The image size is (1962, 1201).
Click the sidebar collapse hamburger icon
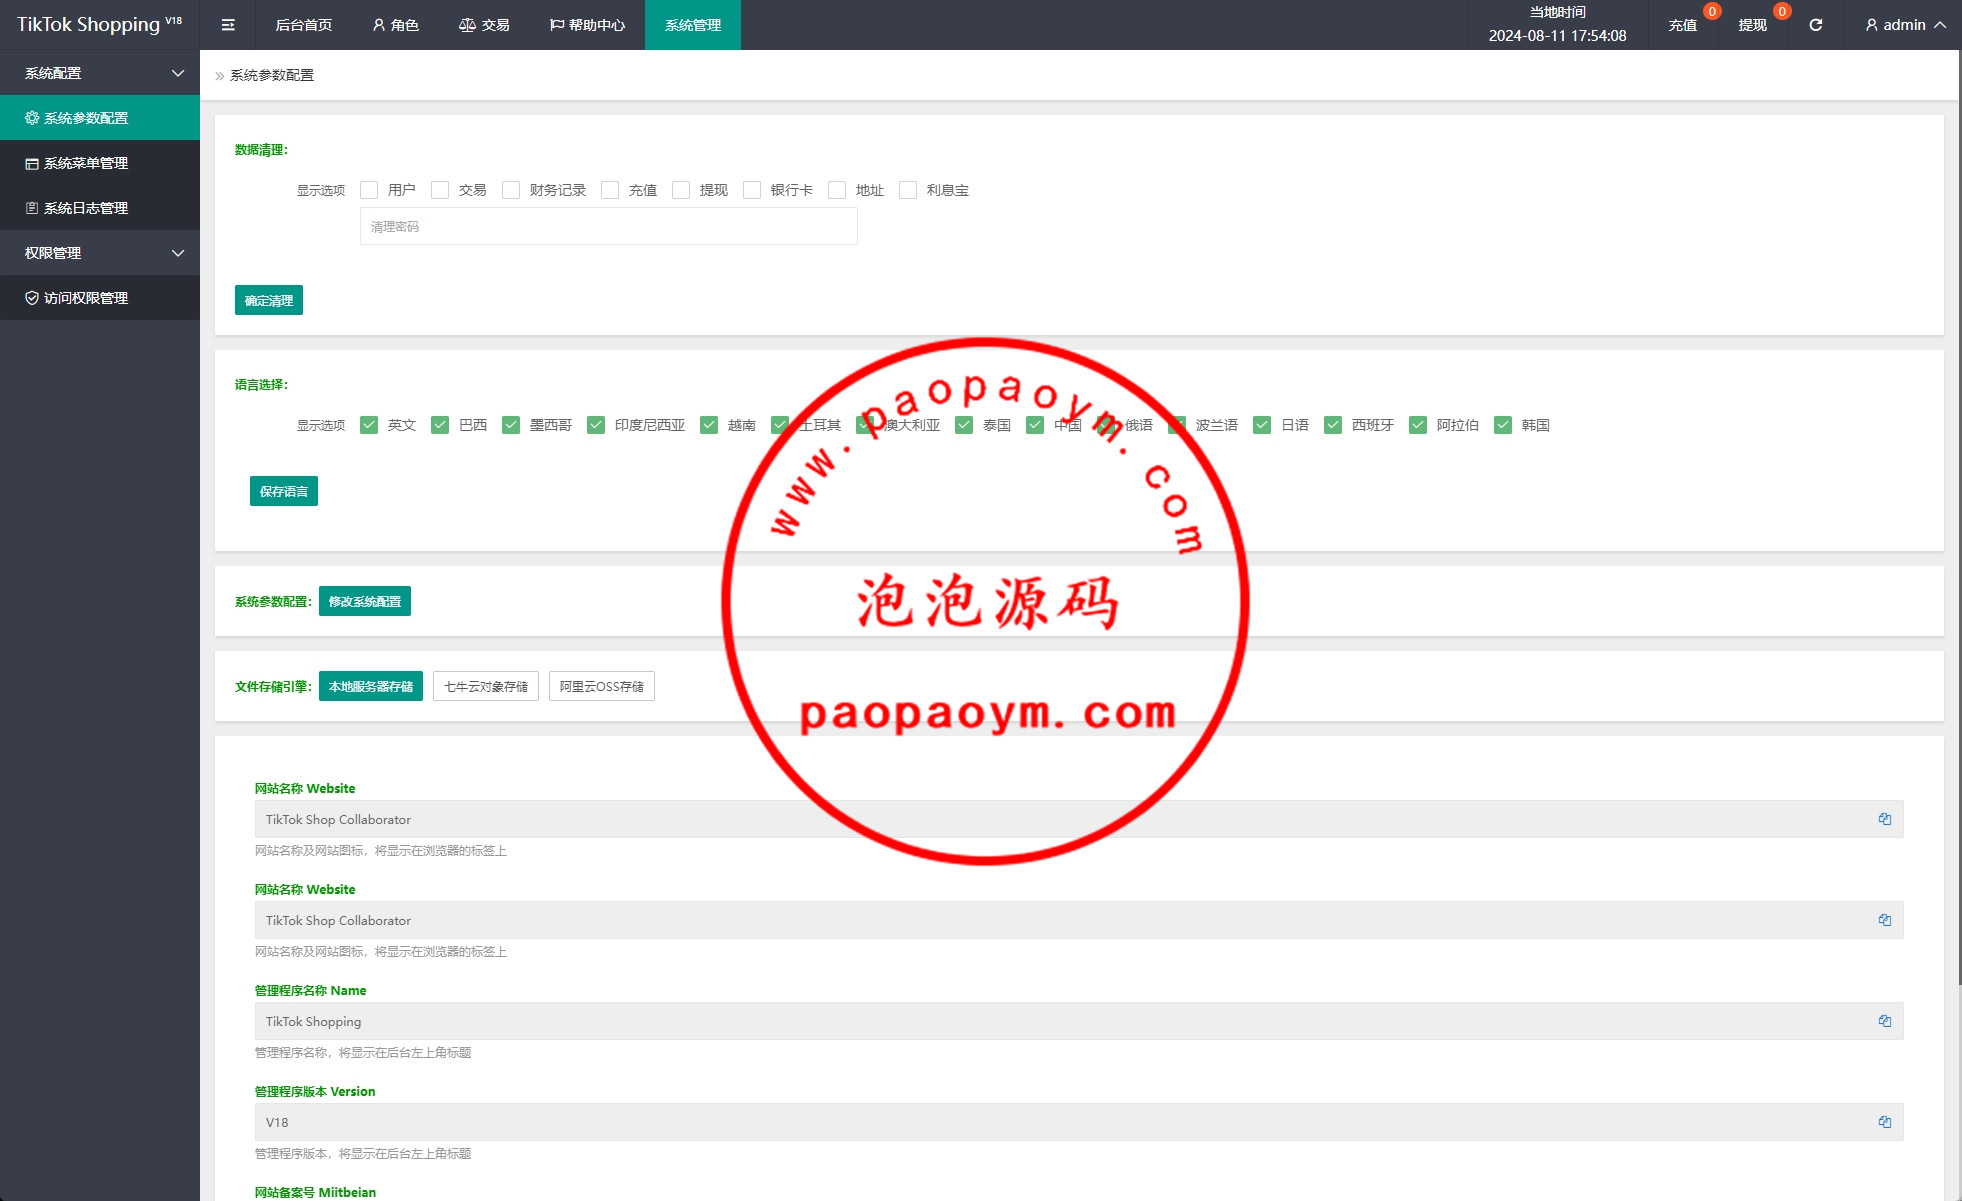pos(228,25)
